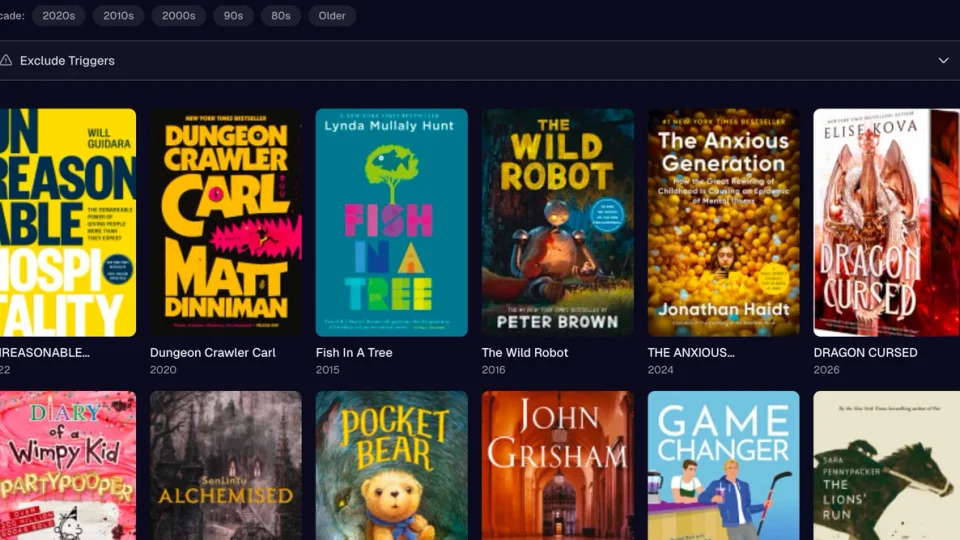Open the Pocket Bear book cover
The height and width of the screenshot is (540, 960).
click(392, 465)
